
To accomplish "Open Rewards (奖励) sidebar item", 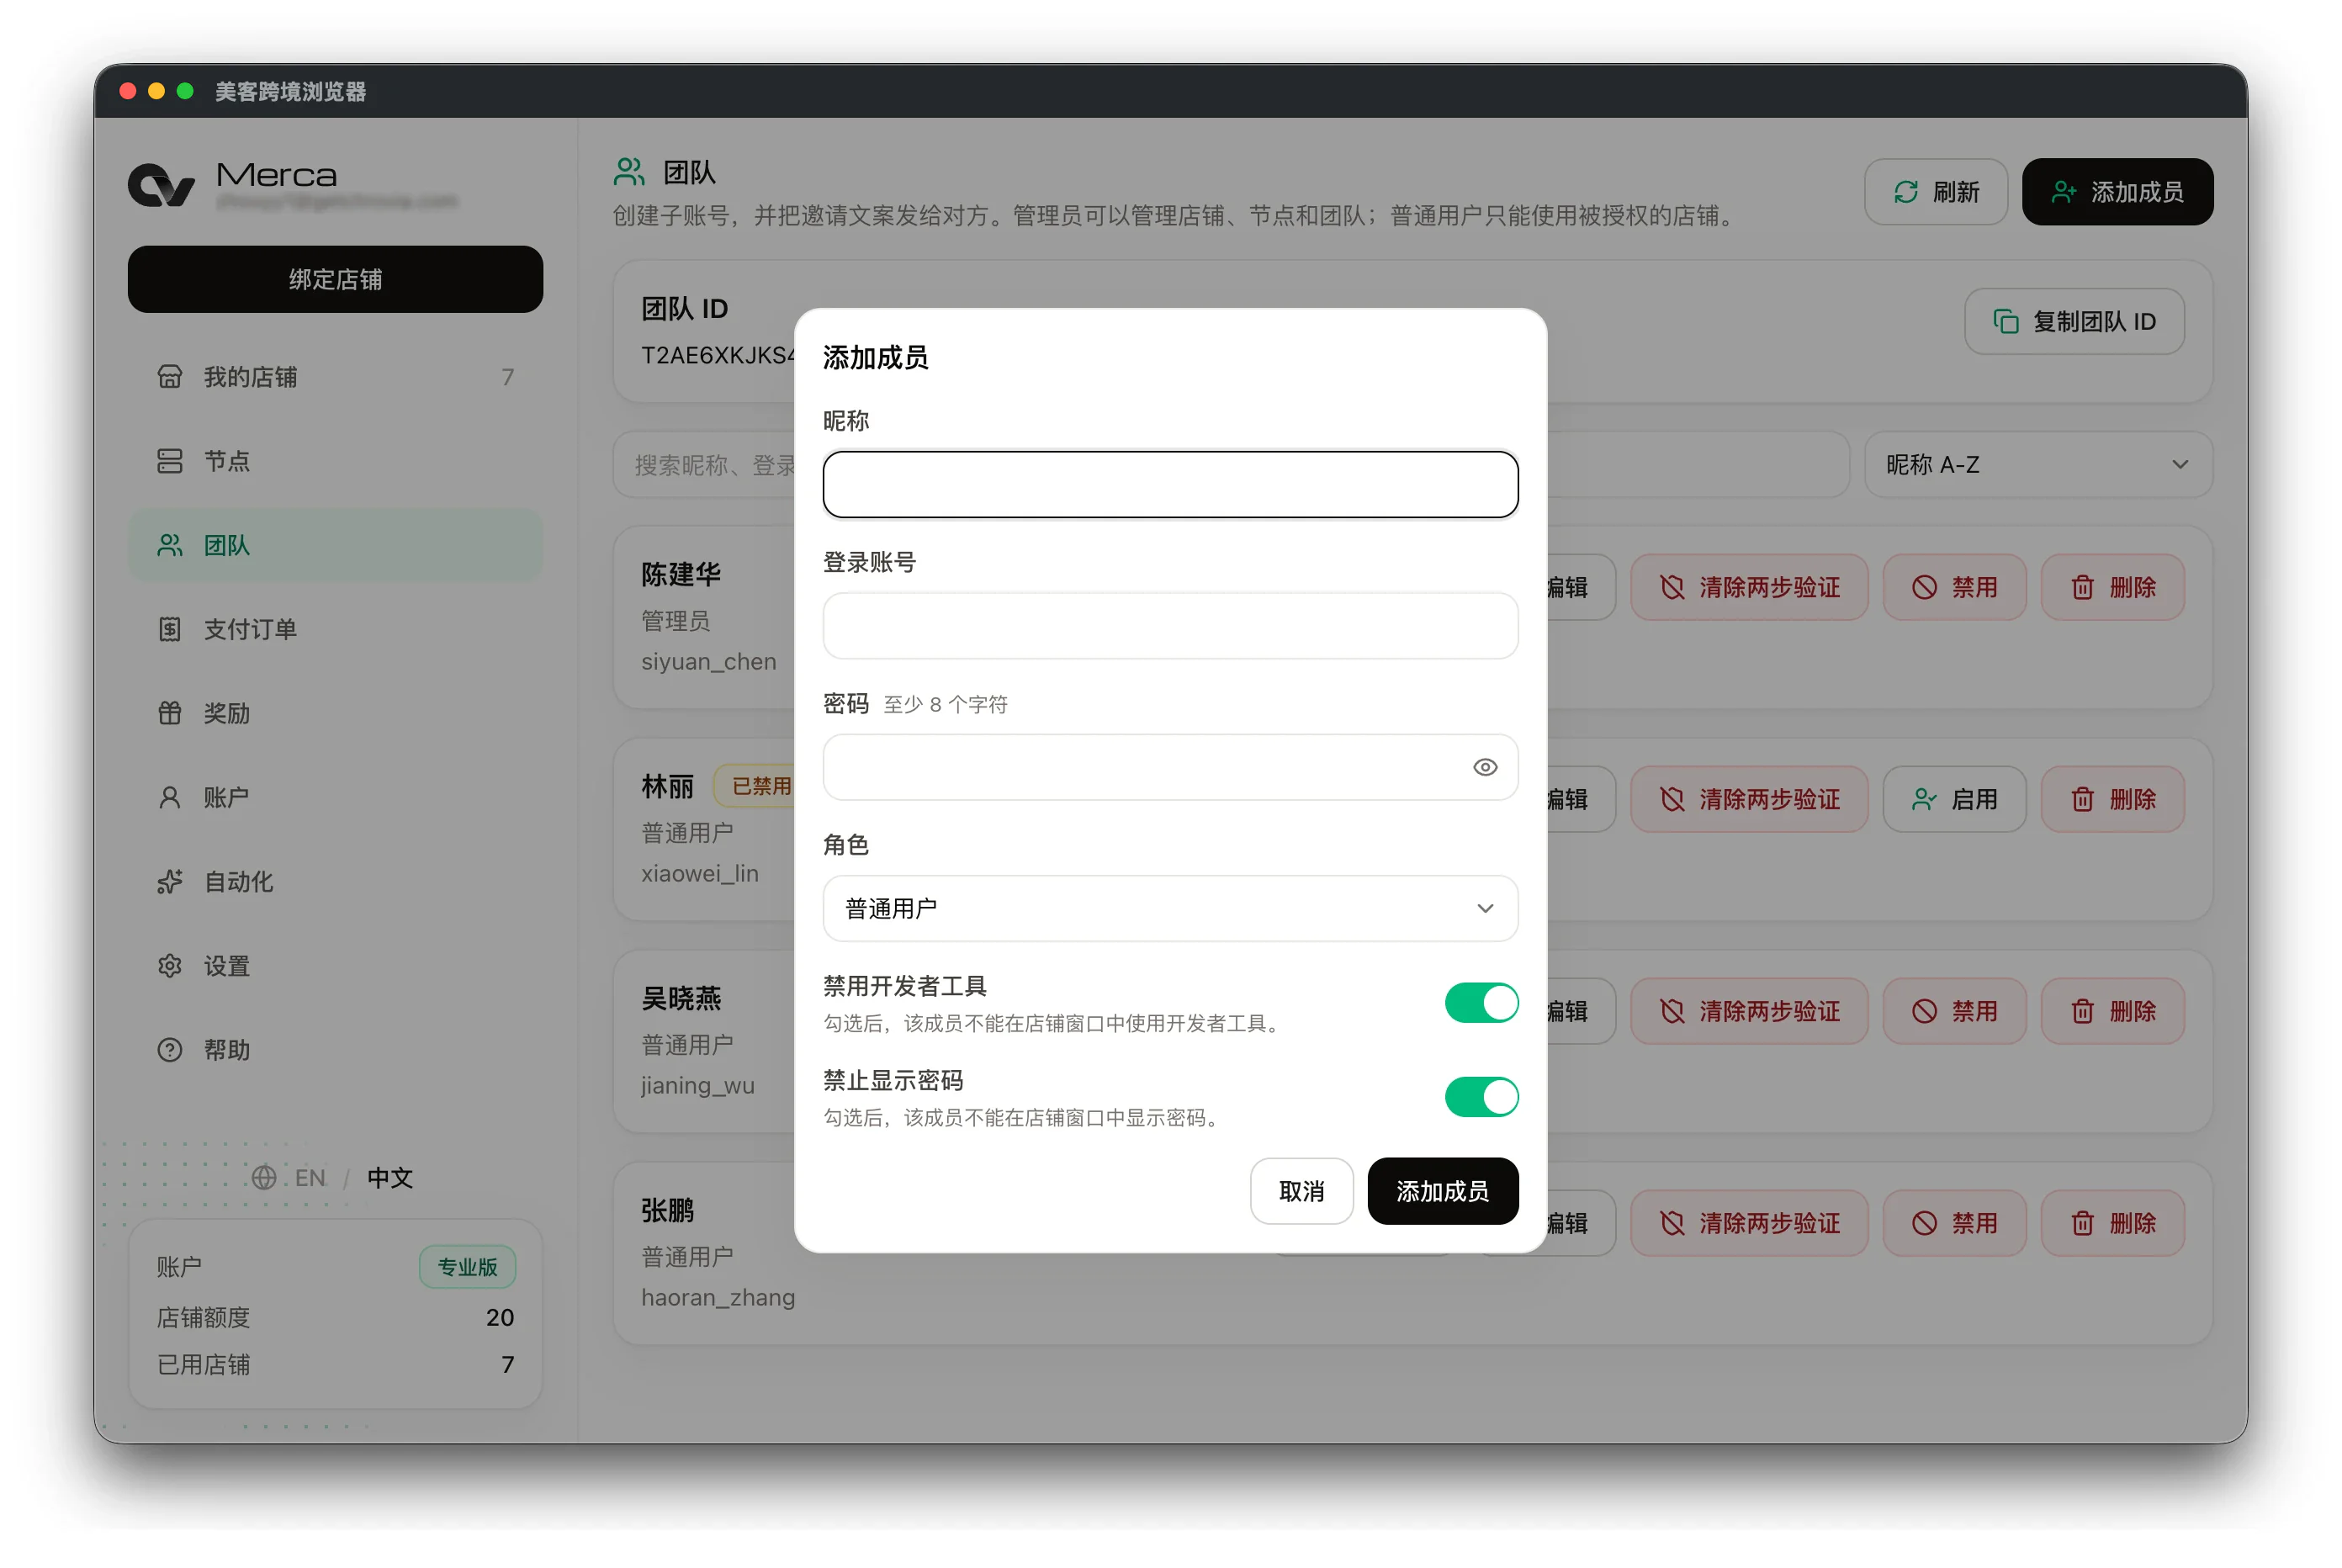I will pos(335,713).
